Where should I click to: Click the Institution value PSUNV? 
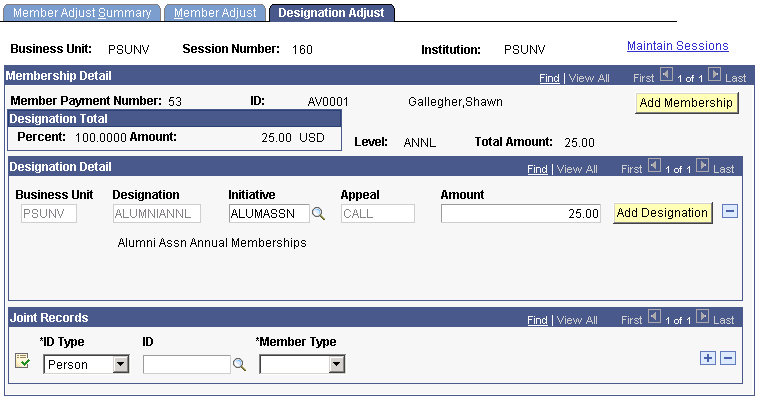click(x=525, y=50)
